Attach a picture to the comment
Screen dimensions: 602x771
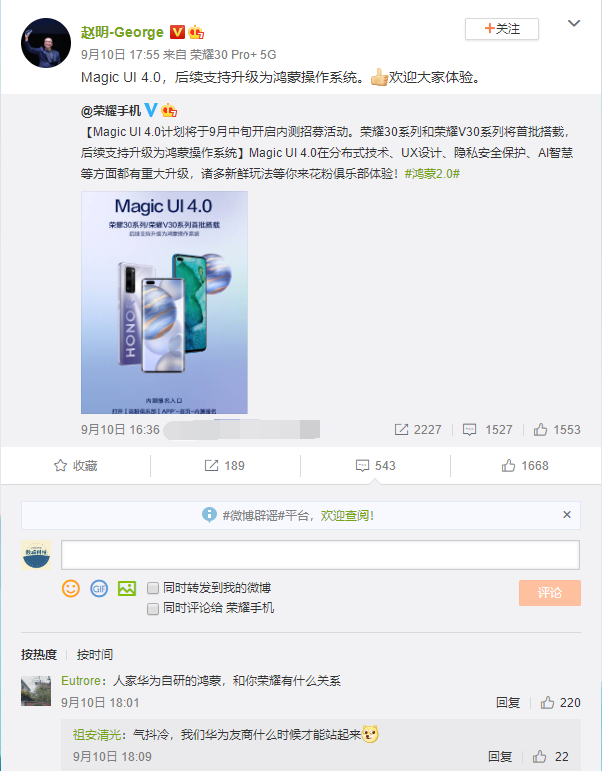click(x=126, y=588)
